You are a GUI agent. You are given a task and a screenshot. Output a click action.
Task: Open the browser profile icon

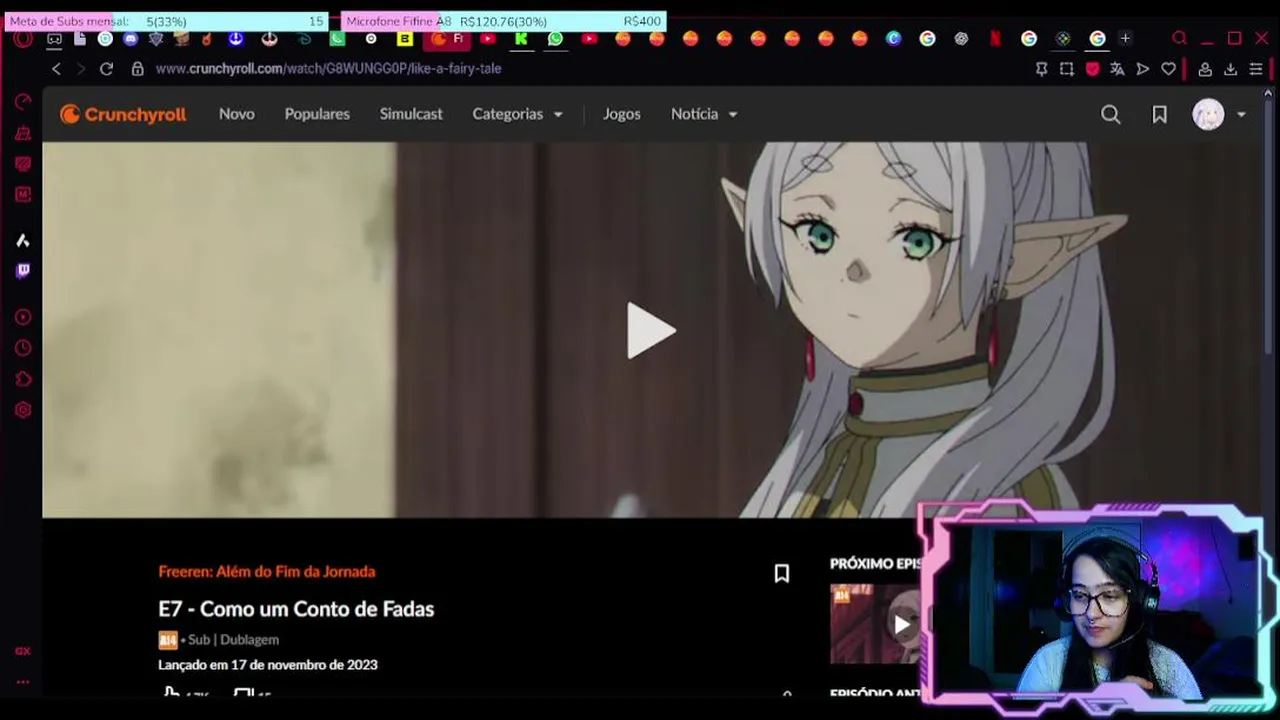click(x=1205, y=69)
